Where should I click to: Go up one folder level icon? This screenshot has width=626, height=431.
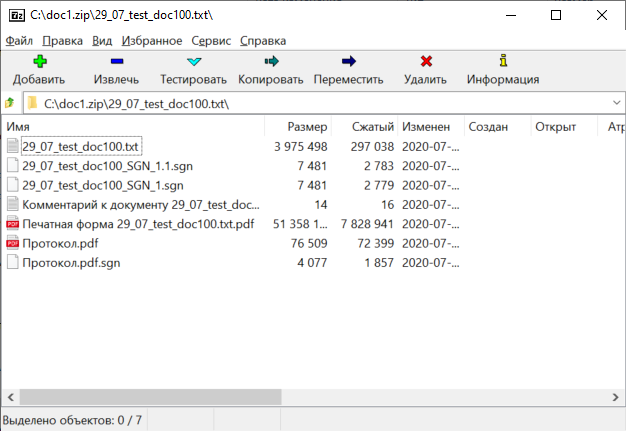[10, 103]
